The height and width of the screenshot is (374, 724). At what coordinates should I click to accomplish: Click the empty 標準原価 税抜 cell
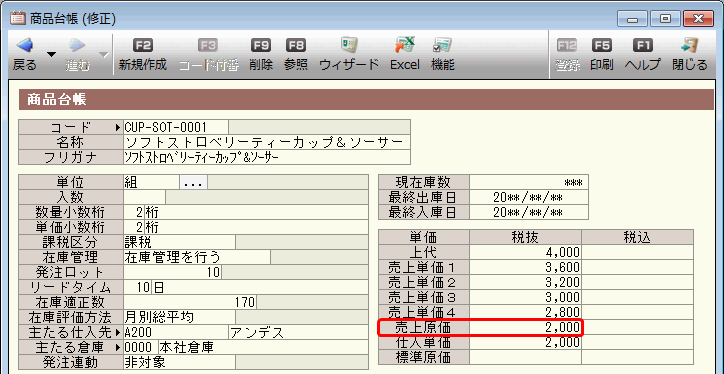coord(525,357)
